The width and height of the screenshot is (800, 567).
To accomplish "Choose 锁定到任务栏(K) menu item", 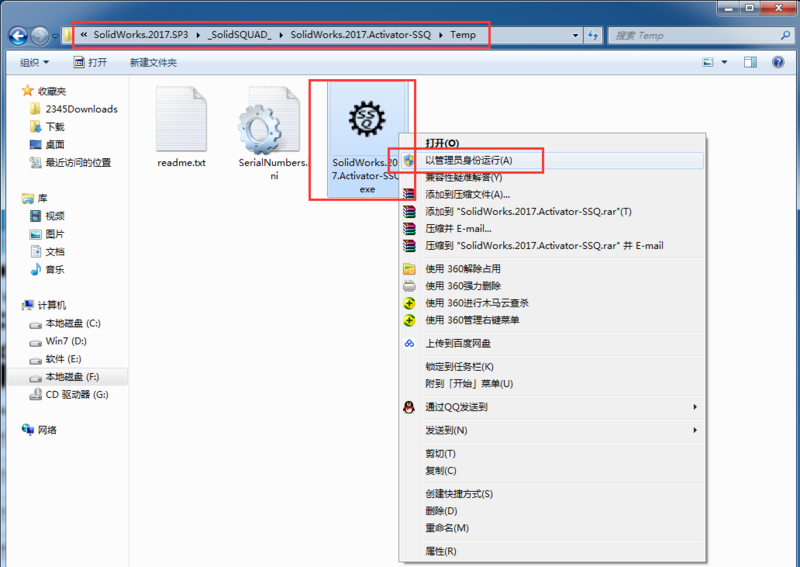I will (x=552, y=366).
